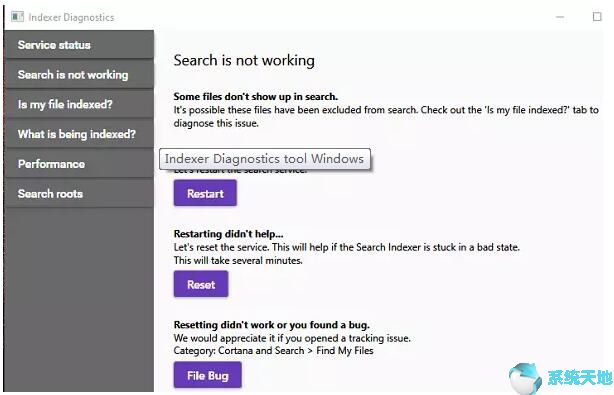The height and width of the screenshot is (395, 614).
Task: Open the Service status tab
Action: click(x=79, y=45)
